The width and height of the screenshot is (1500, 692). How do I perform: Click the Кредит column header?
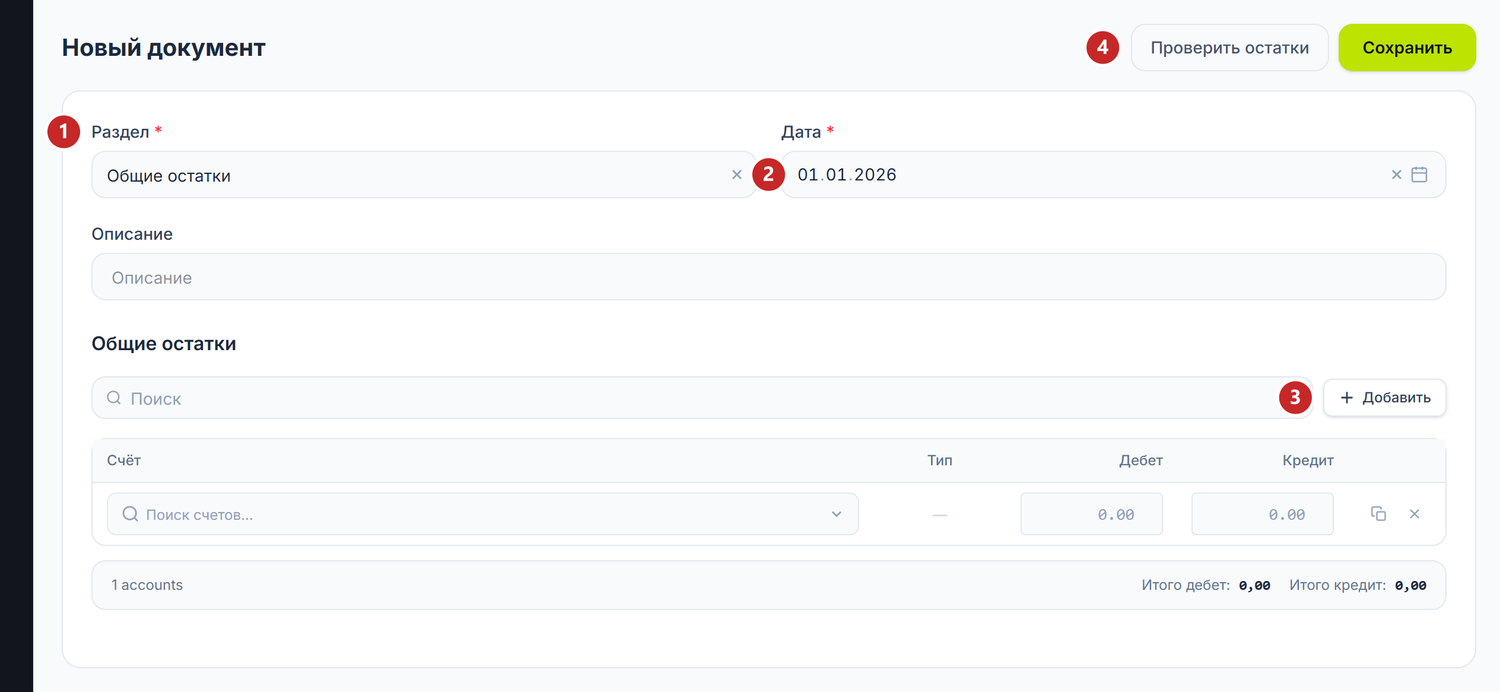(1308, 461)
